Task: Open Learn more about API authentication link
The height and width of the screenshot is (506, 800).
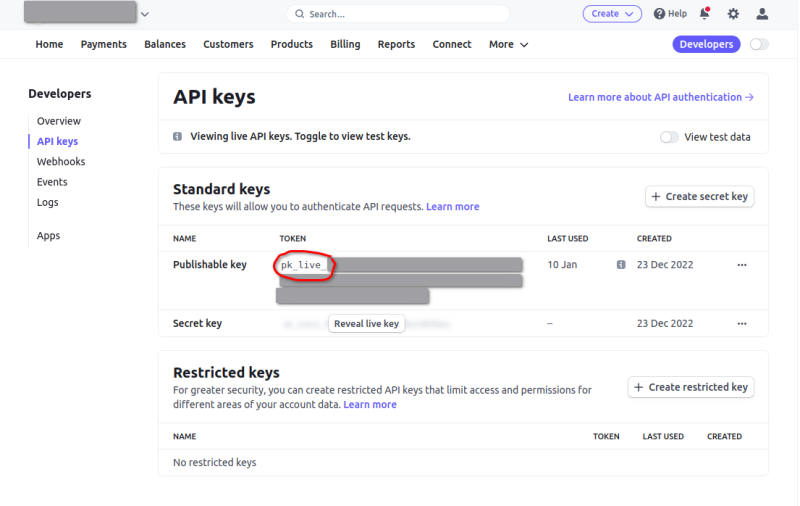Action: (x=660, y=97)
